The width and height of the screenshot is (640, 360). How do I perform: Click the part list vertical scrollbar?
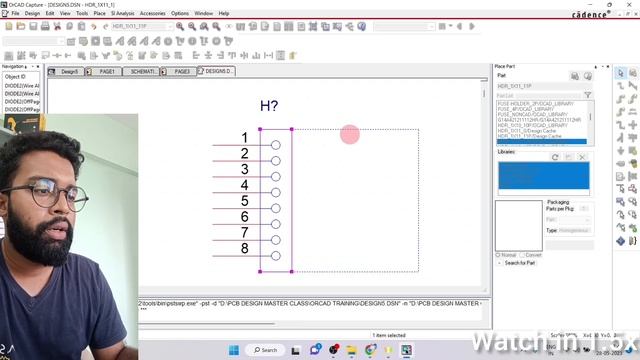tap(590, 124)
